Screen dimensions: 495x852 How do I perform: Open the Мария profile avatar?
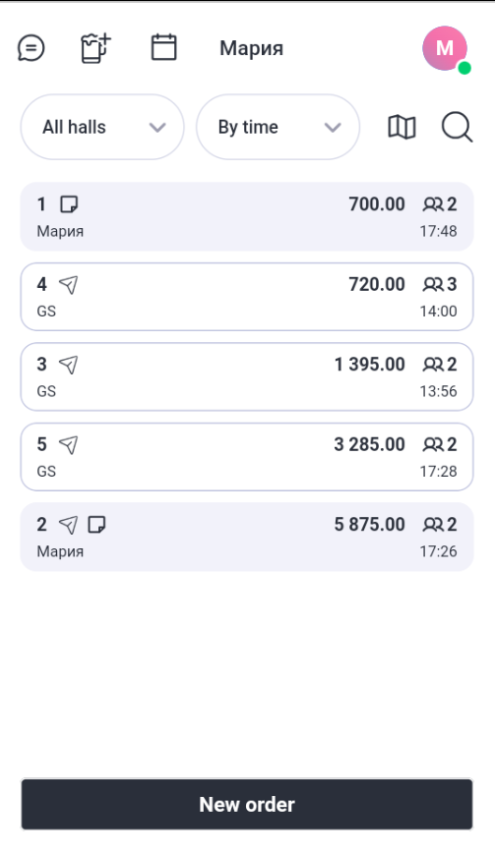point(446,48)
